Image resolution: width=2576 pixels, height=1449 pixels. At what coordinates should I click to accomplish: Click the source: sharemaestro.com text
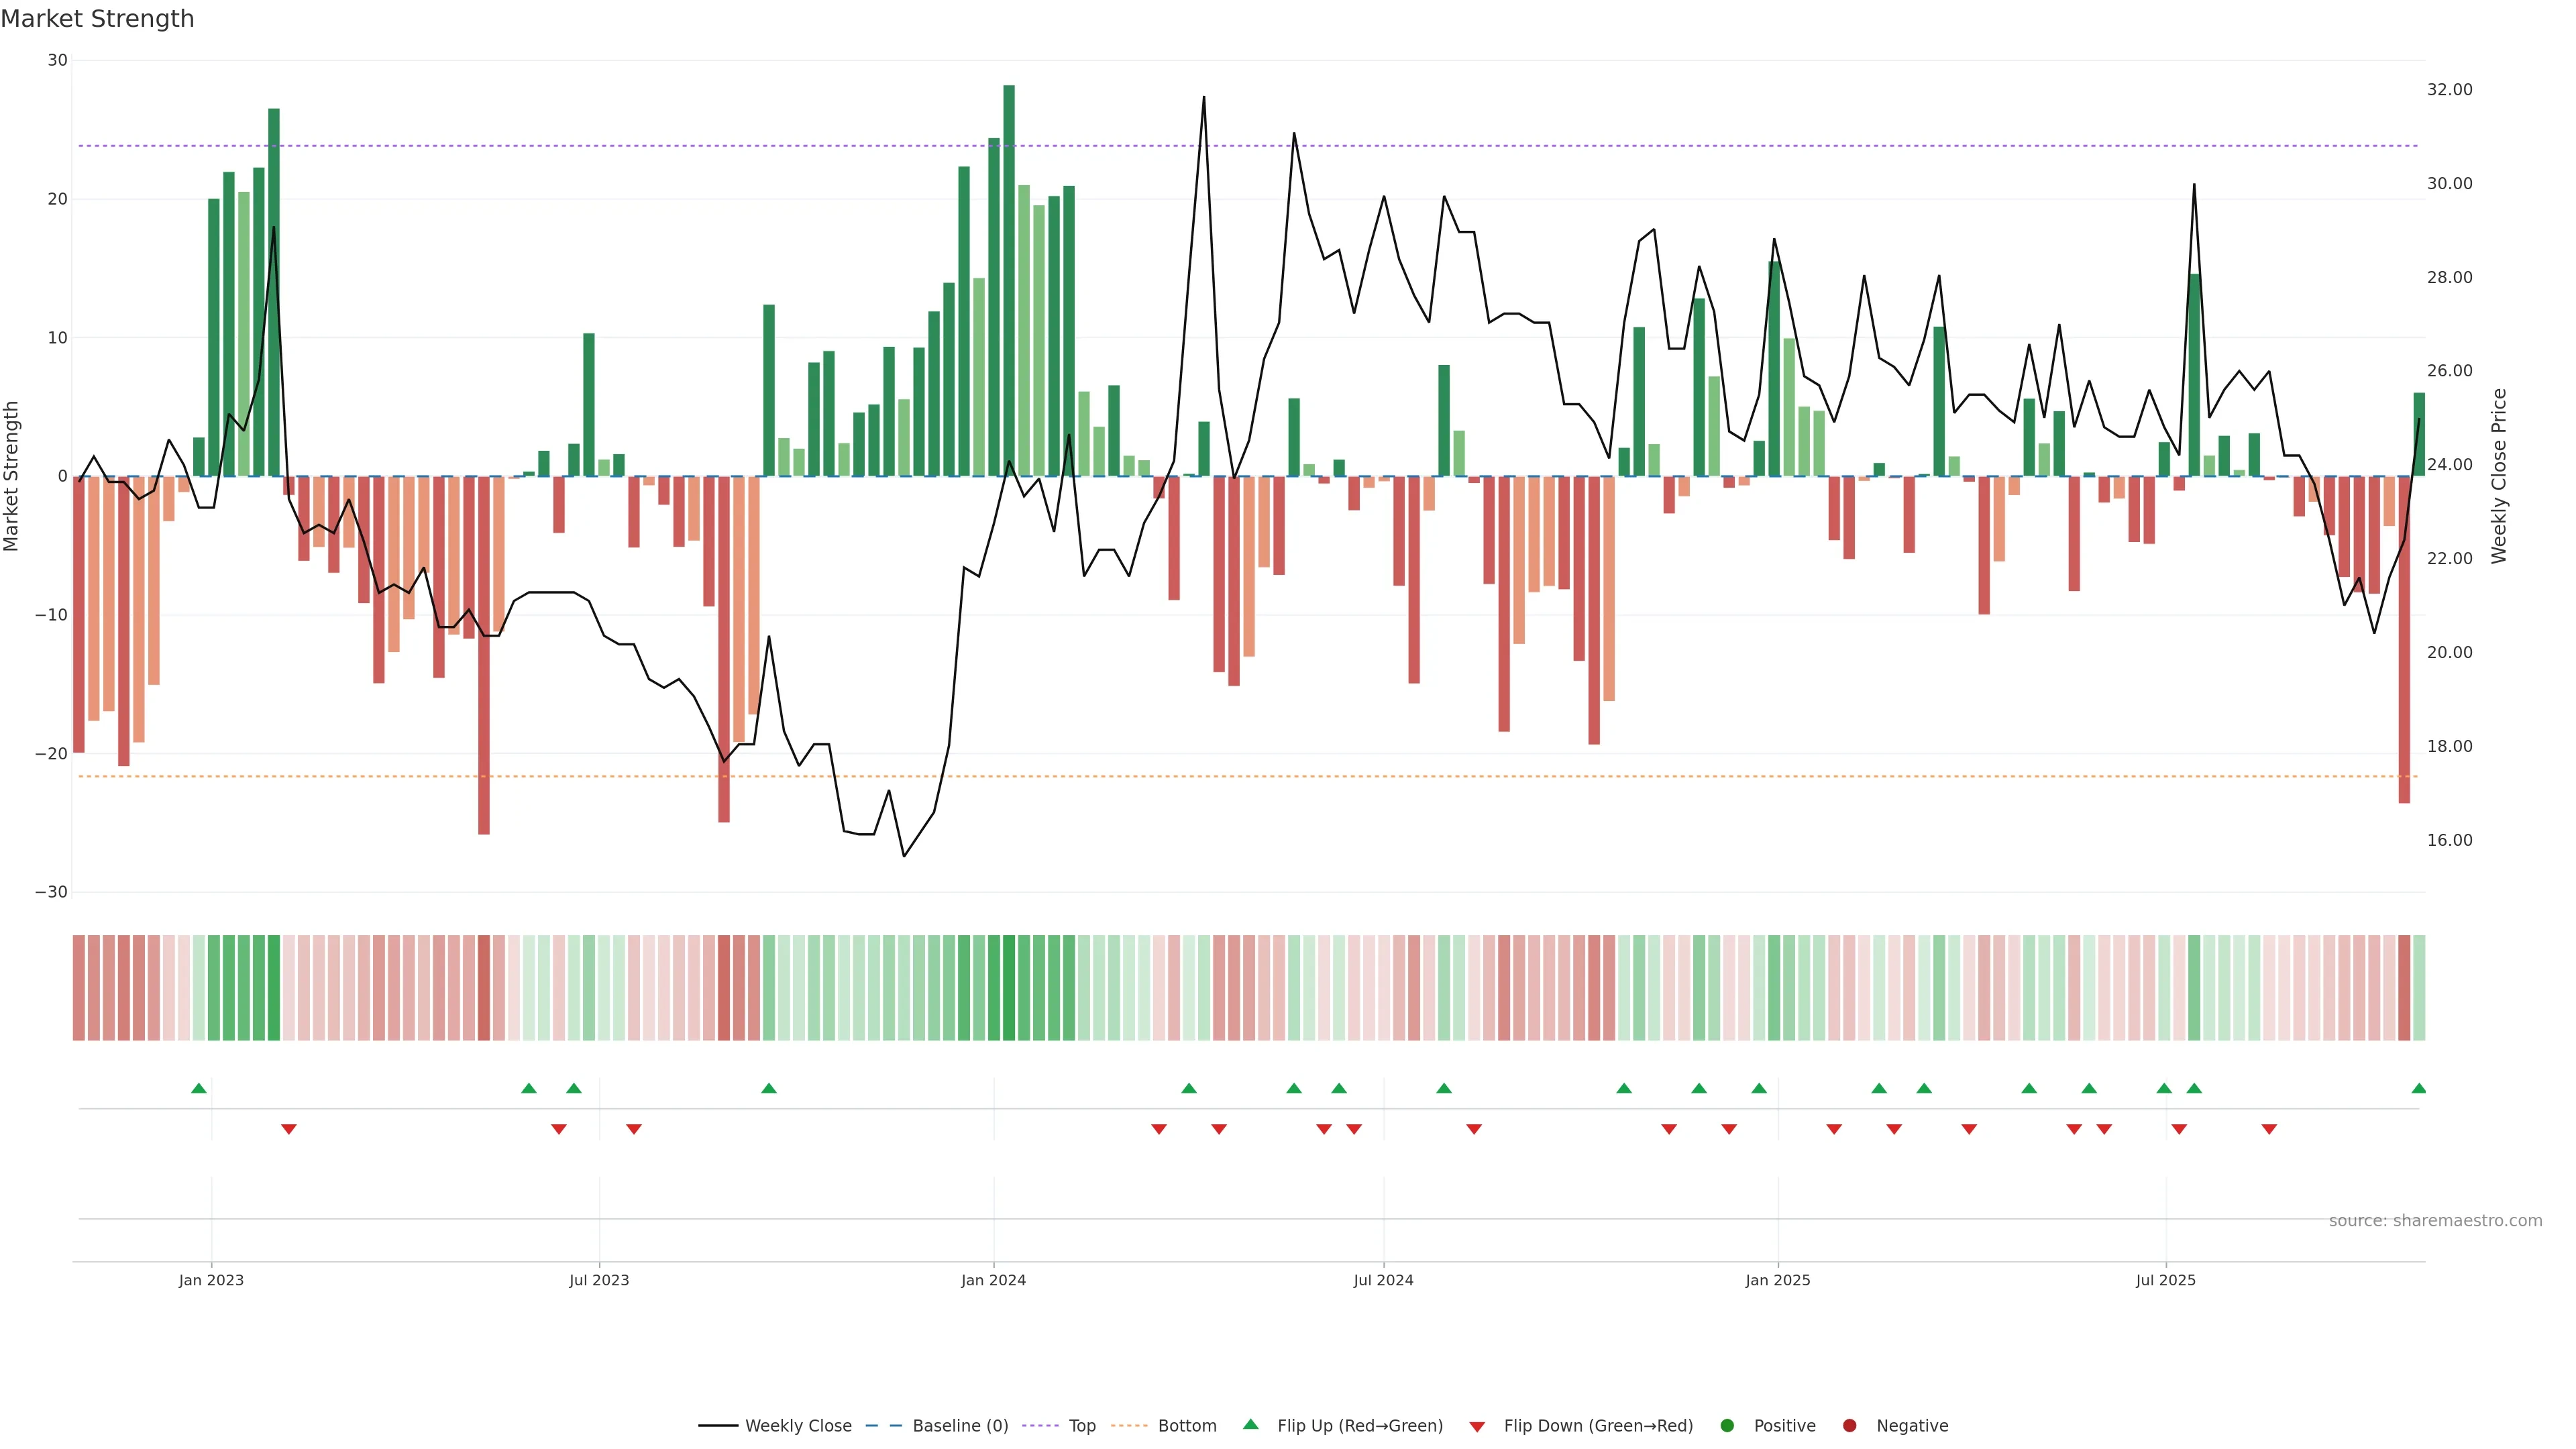pos(2435,1221)
